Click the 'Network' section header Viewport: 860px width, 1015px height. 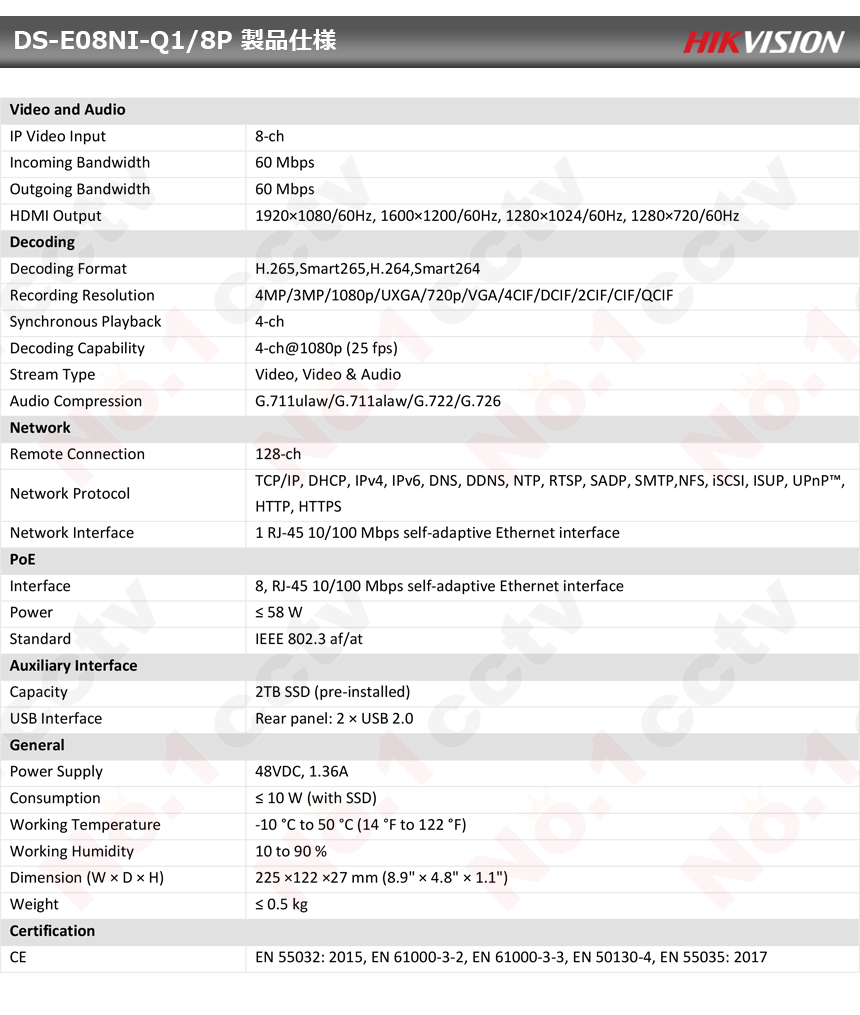pyautogui.click(x=40, y=428)
